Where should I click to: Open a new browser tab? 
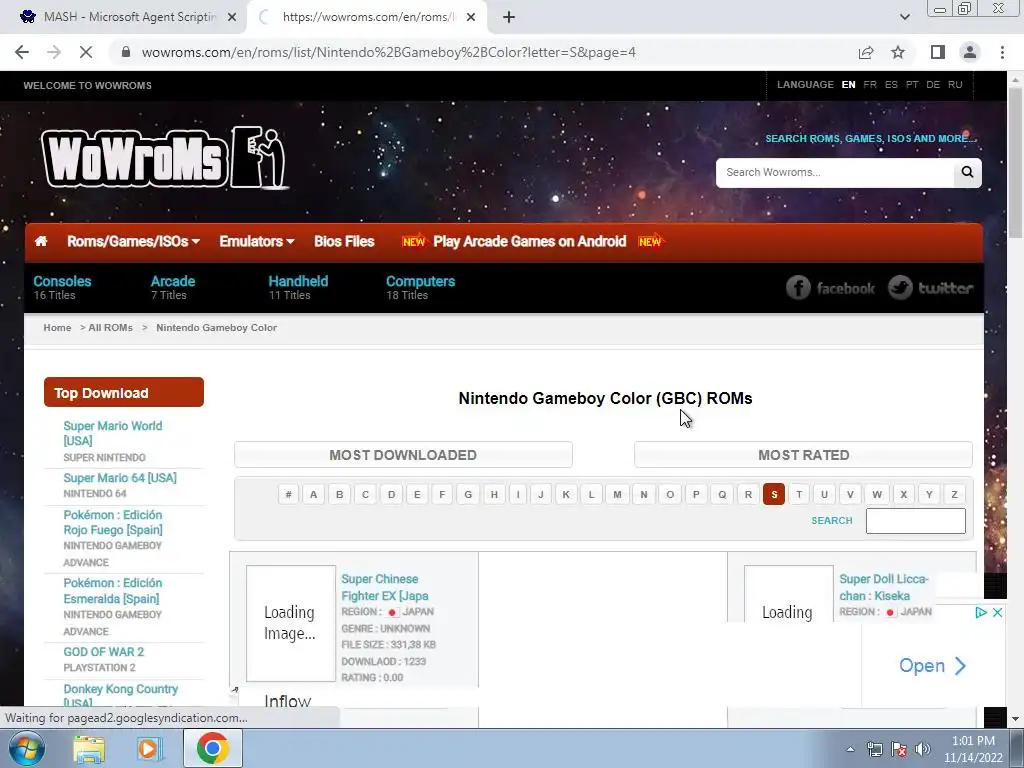point(509,18)
